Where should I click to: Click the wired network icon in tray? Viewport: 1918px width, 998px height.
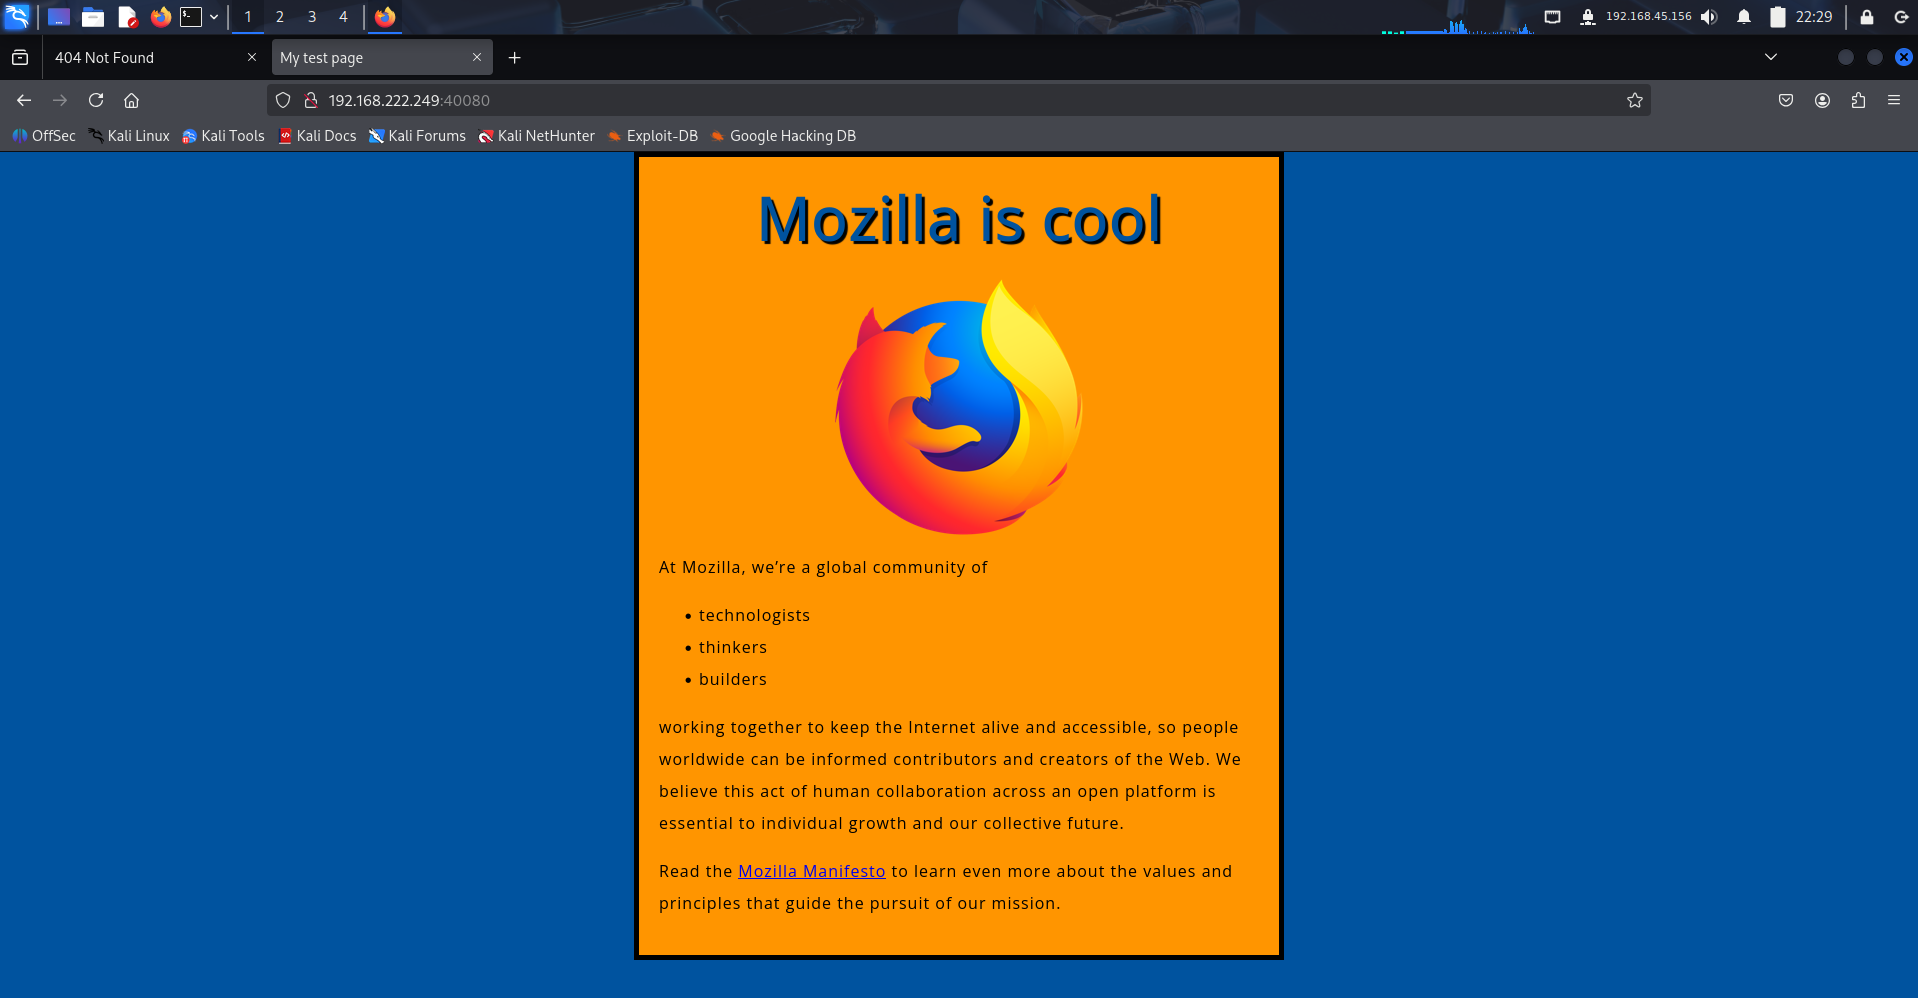1552,16
